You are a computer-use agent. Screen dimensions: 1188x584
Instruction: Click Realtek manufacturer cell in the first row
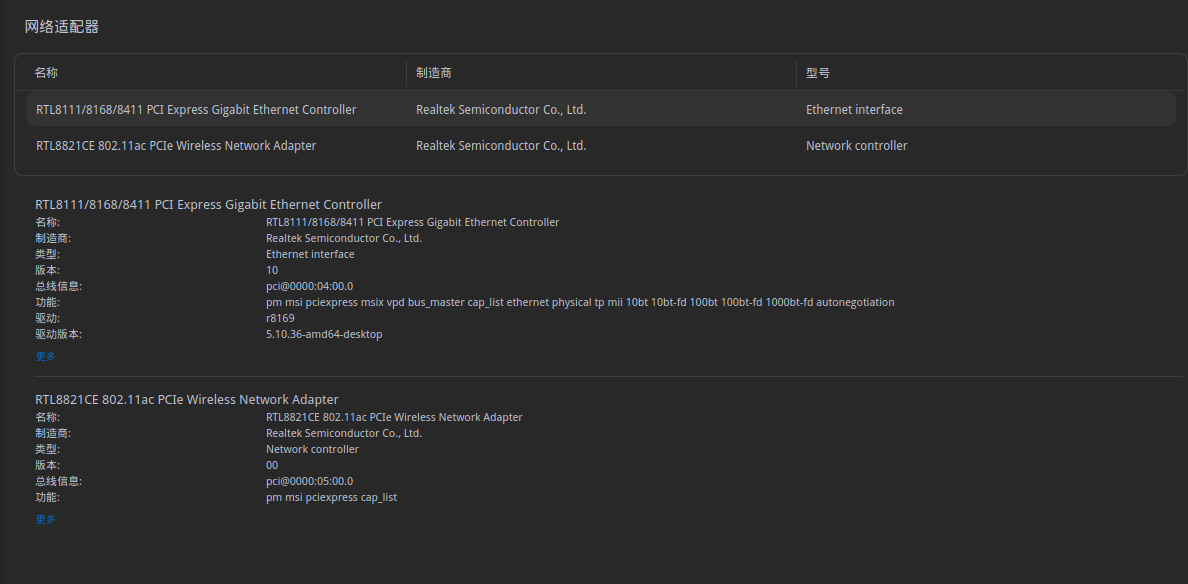pos(500,110)
